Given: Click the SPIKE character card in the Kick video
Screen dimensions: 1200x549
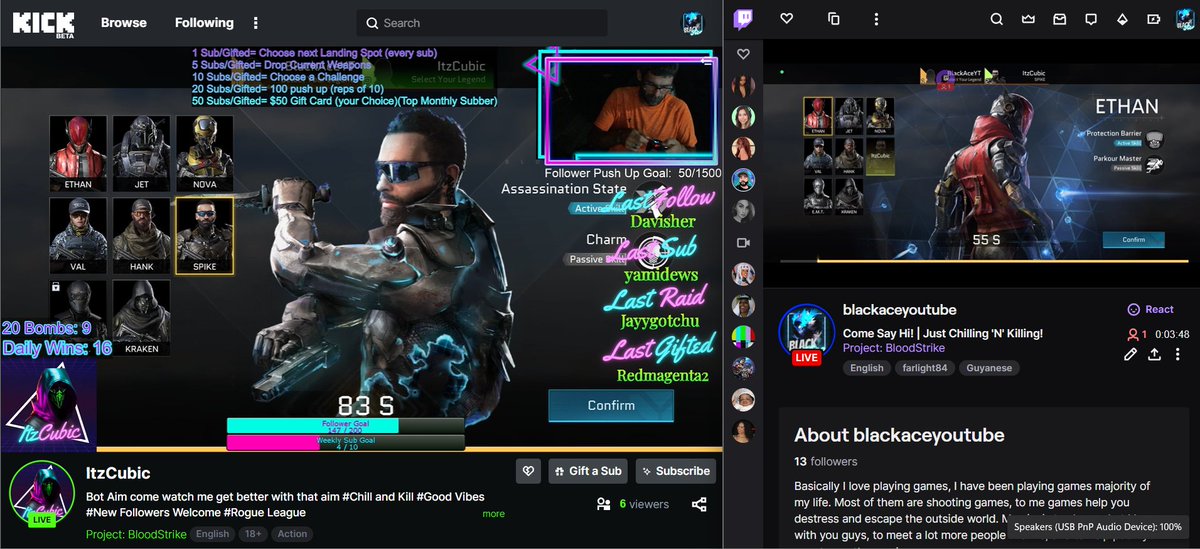Looking at the screenshot, I should point(205,235).
